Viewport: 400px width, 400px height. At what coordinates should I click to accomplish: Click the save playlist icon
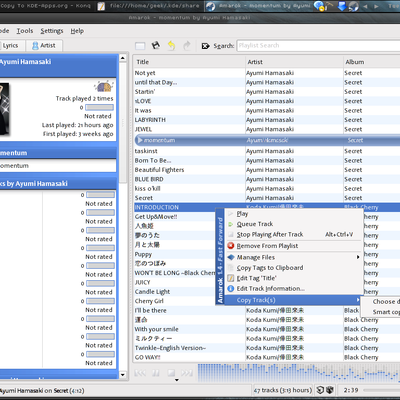(x=156, y=45)
